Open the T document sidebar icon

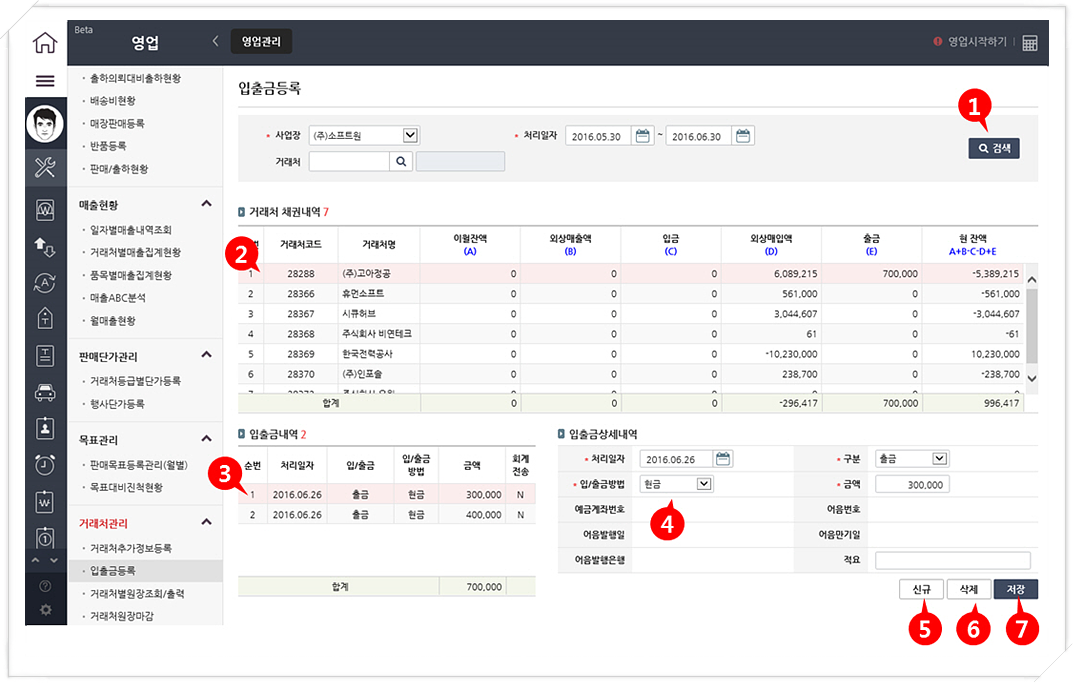(45, 356)
